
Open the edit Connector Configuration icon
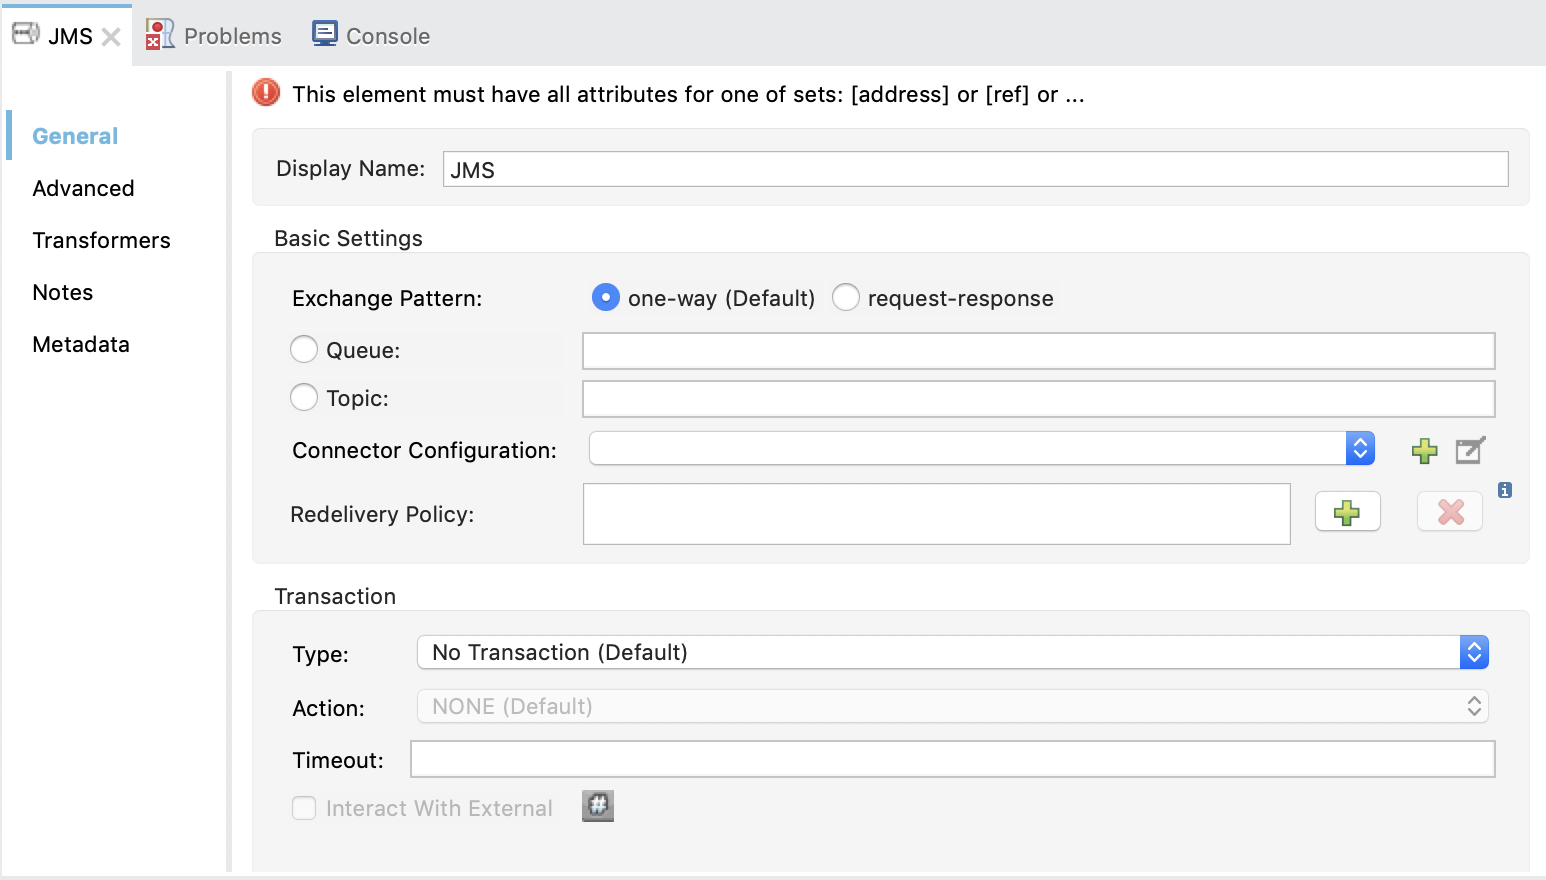(x=1468, y=450)
